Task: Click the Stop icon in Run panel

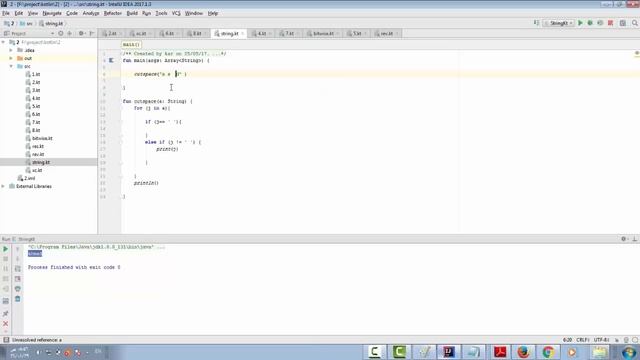Action: tap(6, 259)
